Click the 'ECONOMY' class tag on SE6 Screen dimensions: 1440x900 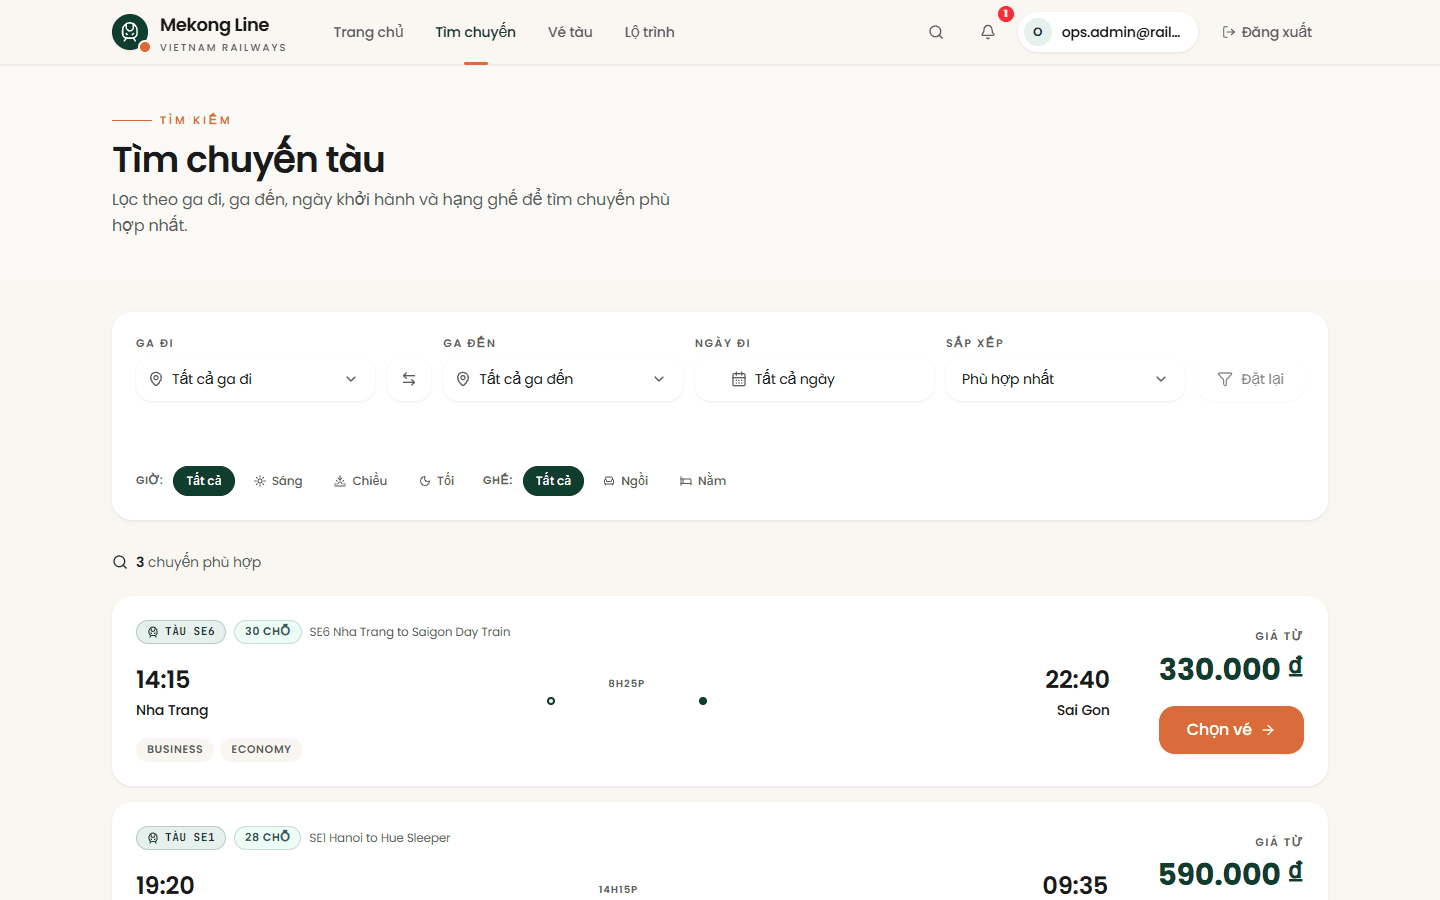[261, 750]
